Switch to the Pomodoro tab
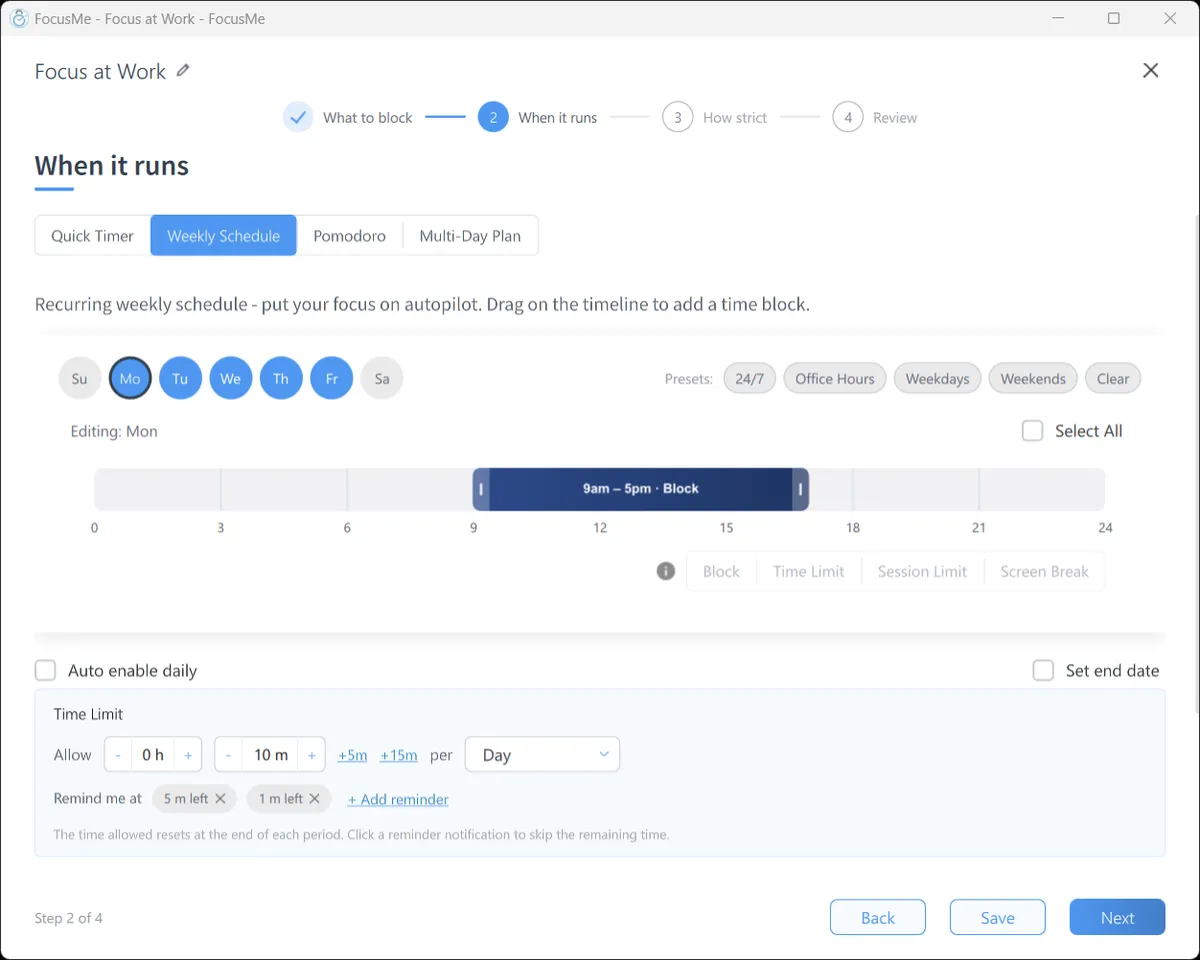Image resolution: width=1200 pixels, height=960 pixels. pos(349,236)
